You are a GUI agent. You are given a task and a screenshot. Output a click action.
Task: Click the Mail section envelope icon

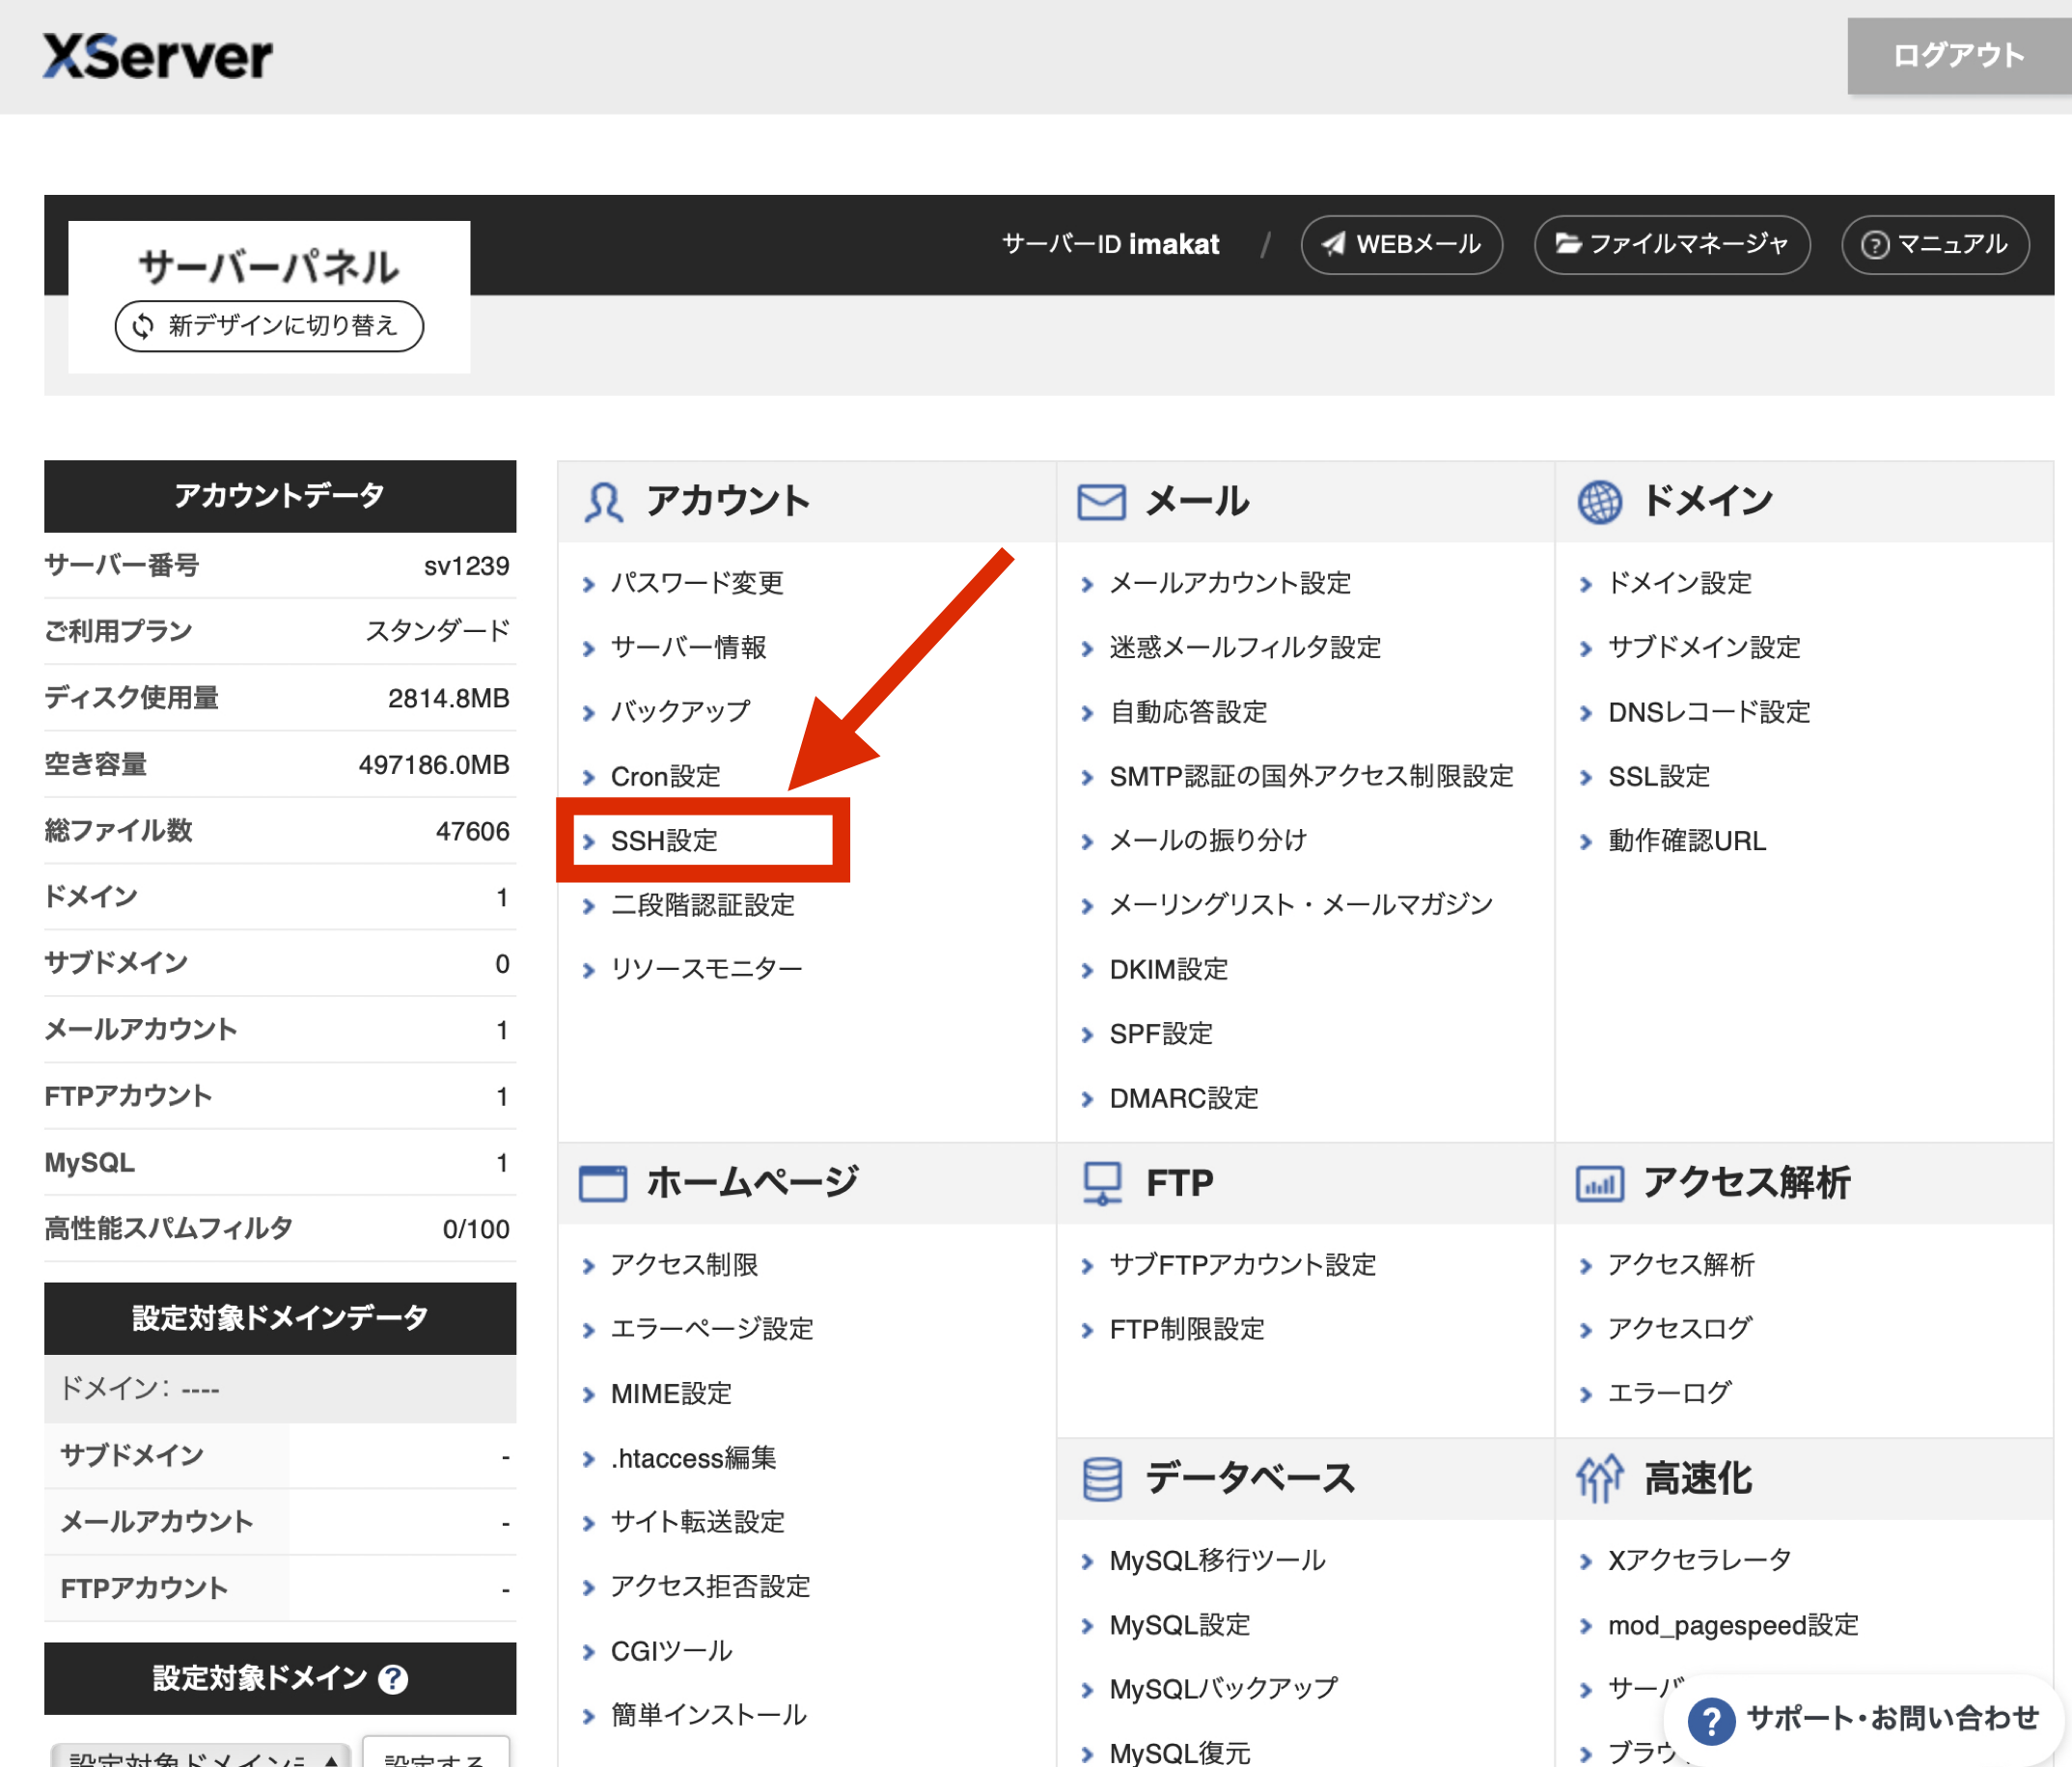click(x=1101, y=502)
